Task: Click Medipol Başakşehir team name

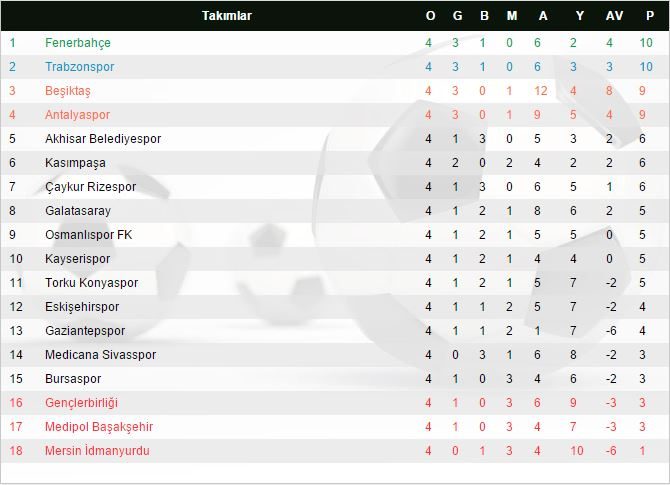Action: coord(99,427)
